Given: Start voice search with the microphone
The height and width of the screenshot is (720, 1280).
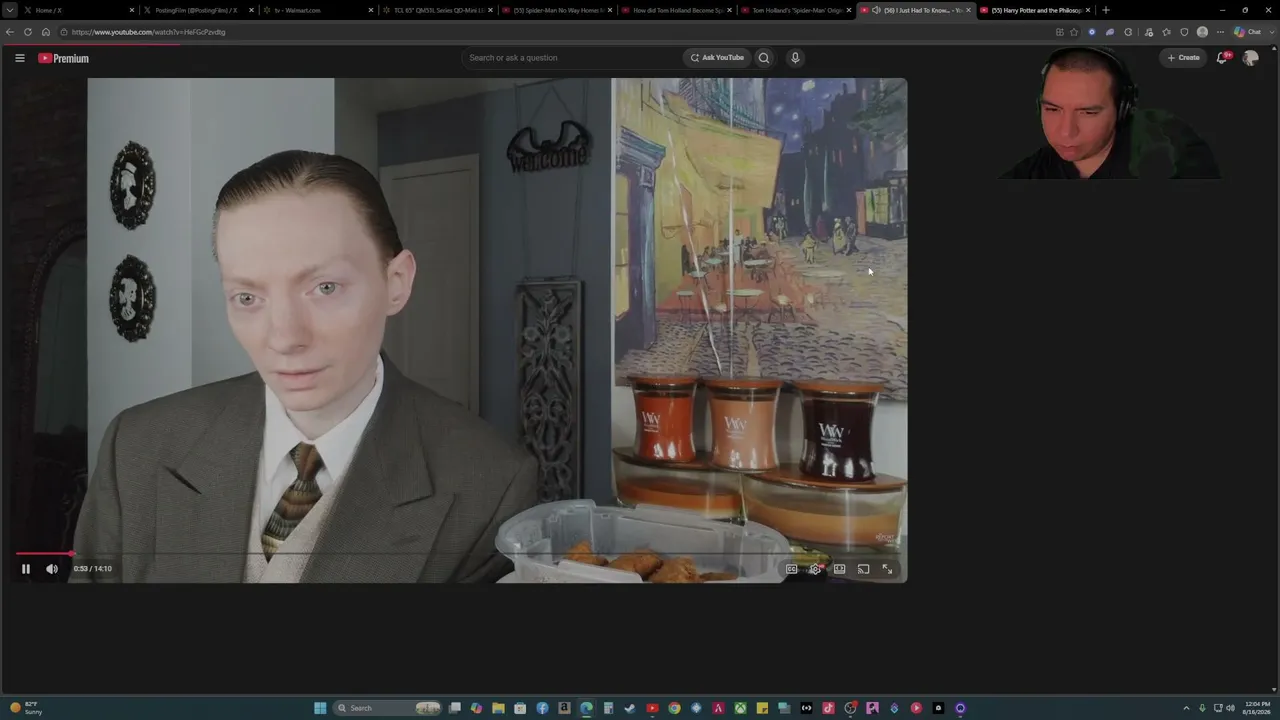Looking at the screenshot, I should (x=795, y=58).
